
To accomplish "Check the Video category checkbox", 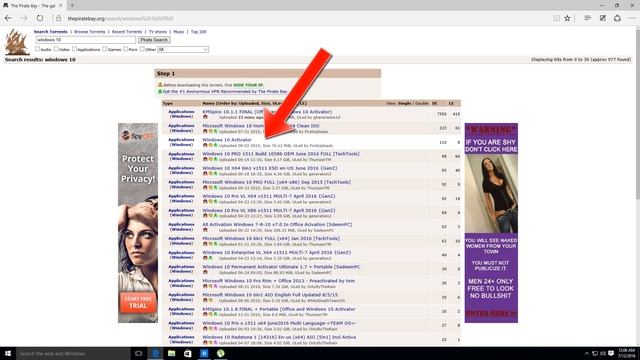I will (x=56, y=49).
